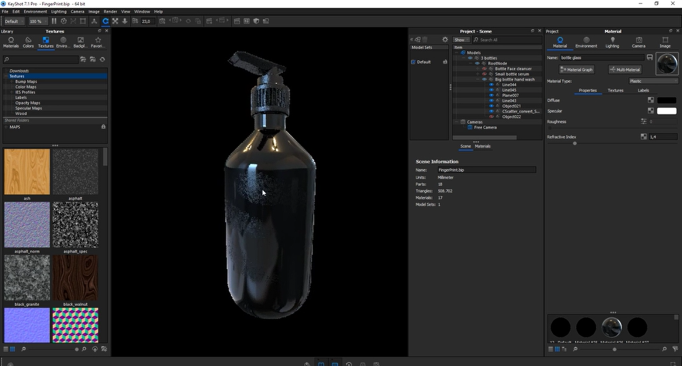
Task: Toggle visibility eye of RootNode
Action: click(x=477, y=63)
